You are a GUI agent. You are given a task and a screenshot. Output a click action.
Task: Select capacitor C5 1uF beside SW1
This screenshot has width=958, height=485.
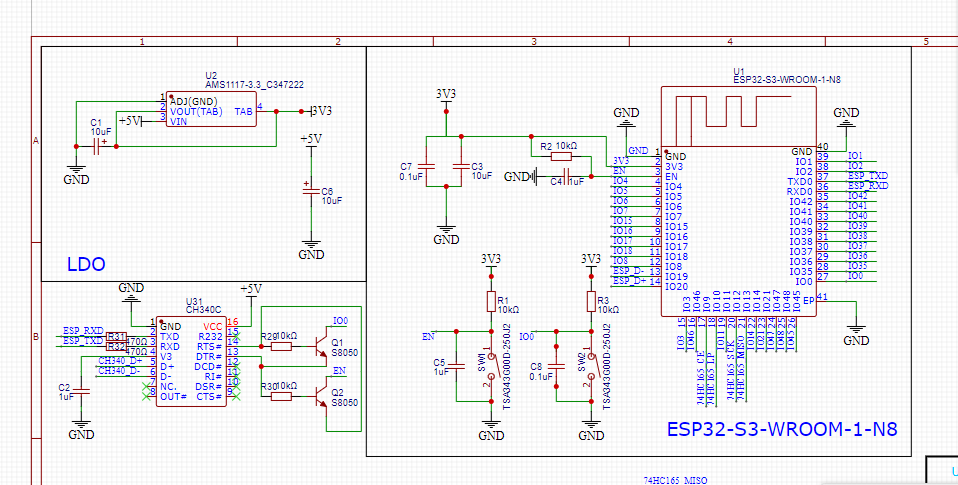point(456,366)
